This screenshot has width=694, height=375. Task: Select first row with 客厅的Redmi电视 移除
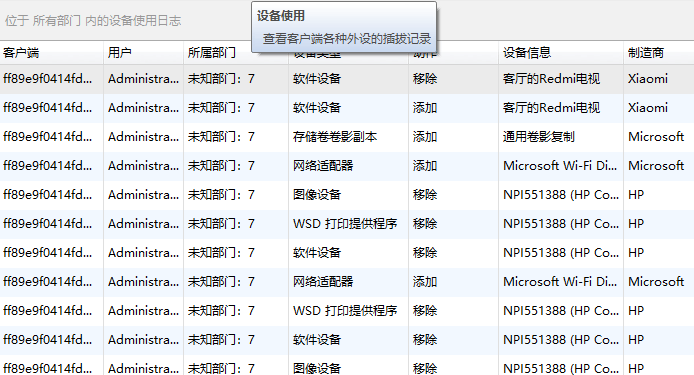(347, 79)
